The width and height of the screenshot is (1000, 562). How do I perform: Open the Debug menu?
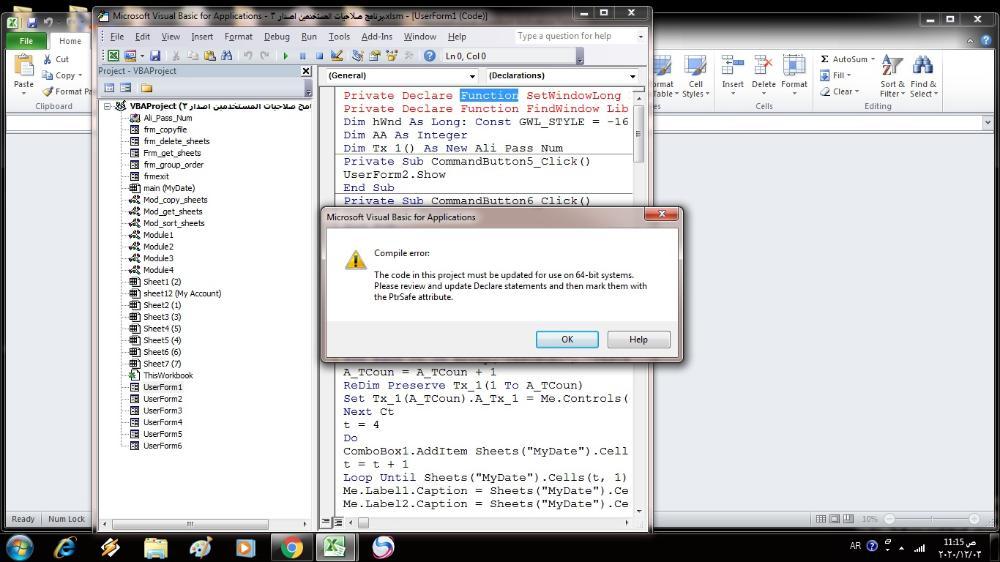click(x=277, y=37)
